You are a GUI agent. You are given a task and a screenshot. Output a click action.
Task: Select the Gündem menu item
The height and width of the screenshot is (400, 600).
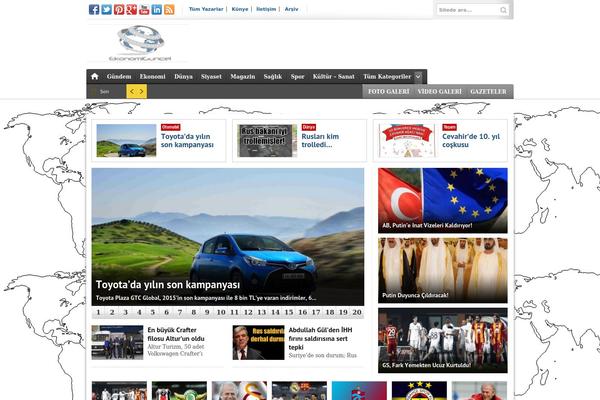pyautogui.click(x=119, y=77)
